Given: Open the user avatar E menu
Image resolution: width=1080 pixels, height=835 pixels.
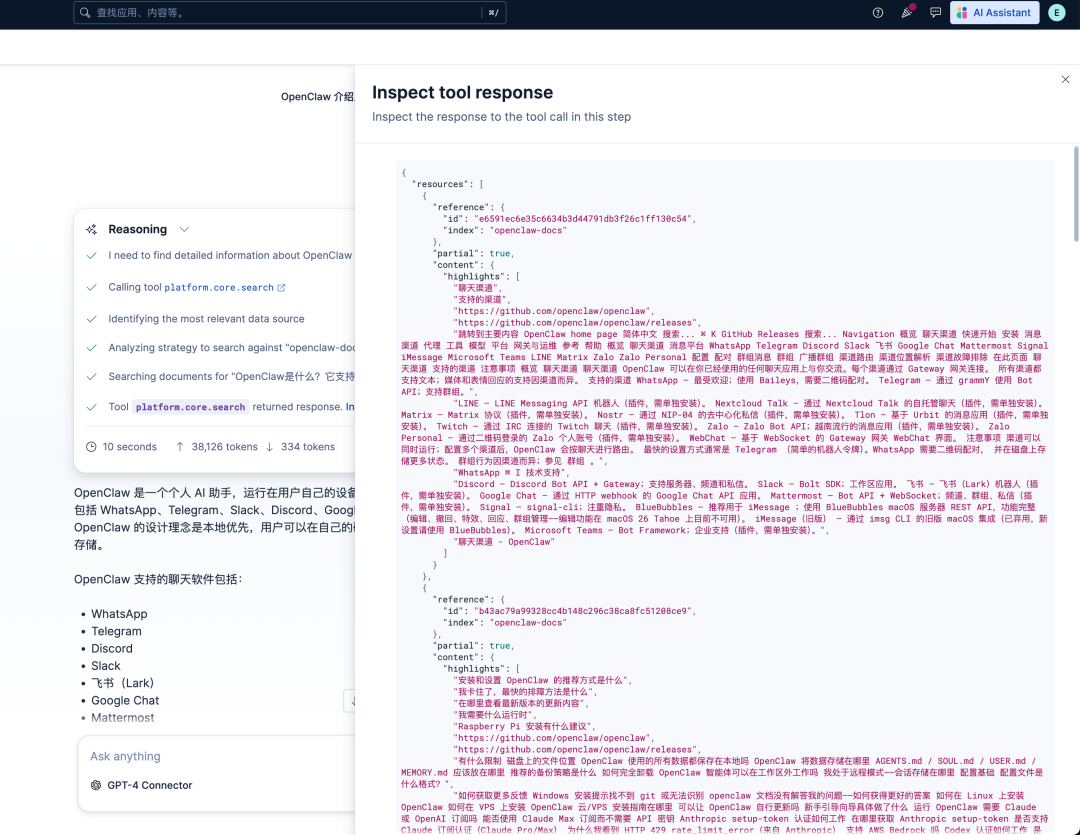Looking at the screenshot, I should point(1057,12).
